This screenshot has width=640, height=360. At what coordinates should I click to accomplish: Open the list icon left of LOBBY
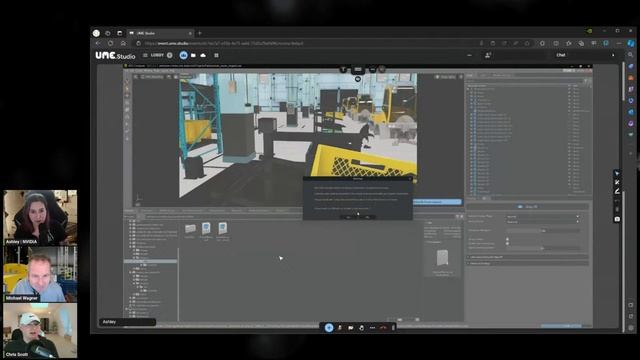(x=145, y=55)
